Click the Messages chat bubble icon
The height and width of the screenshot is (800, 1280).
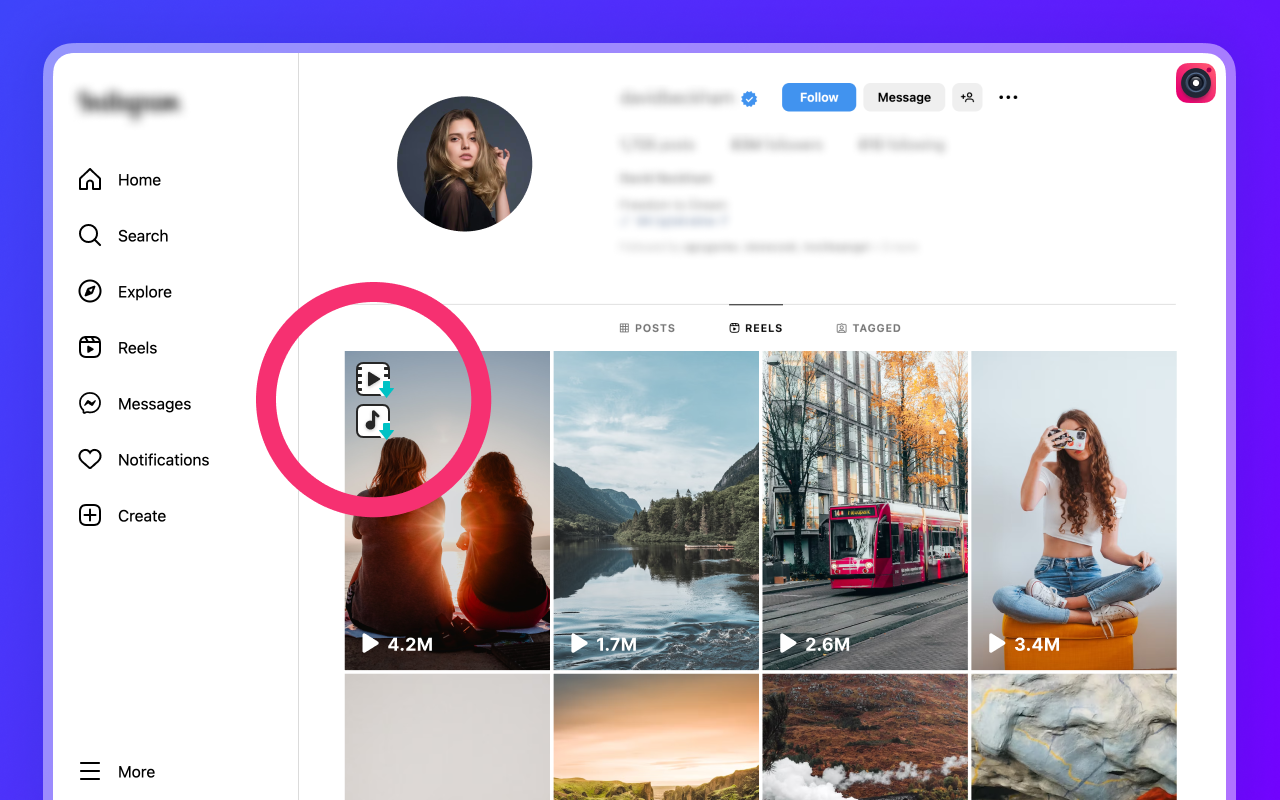pos(90,404)
